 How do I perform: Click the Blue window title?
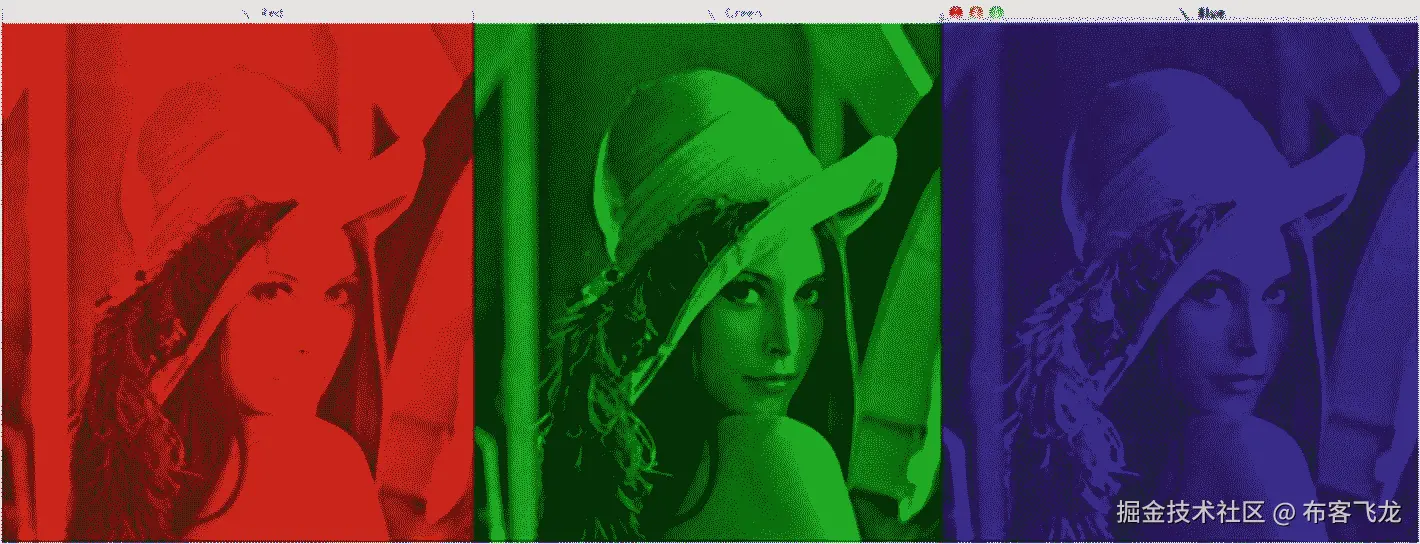click(1211, 13)
